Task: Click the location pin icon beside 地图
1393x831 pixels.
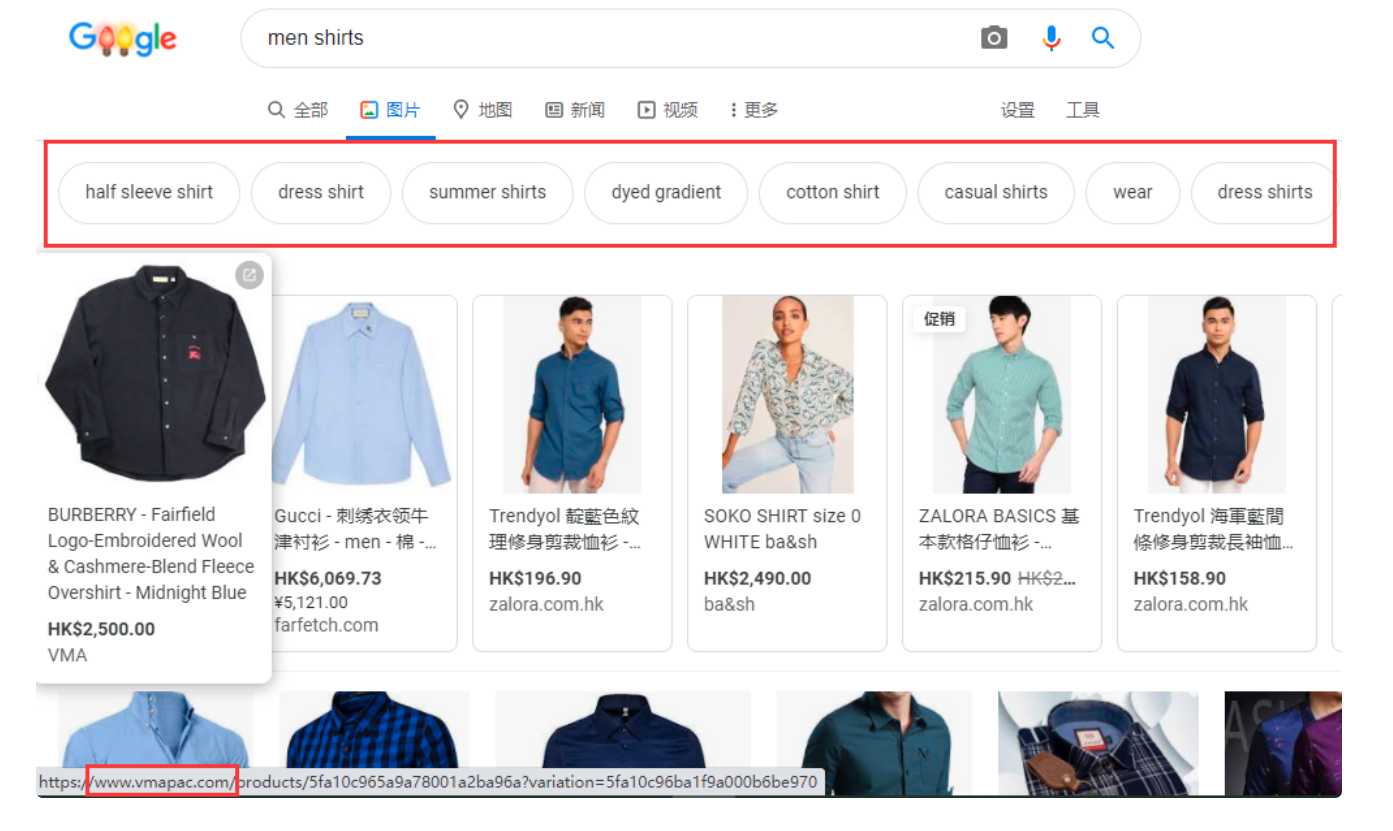Action: 460,110
